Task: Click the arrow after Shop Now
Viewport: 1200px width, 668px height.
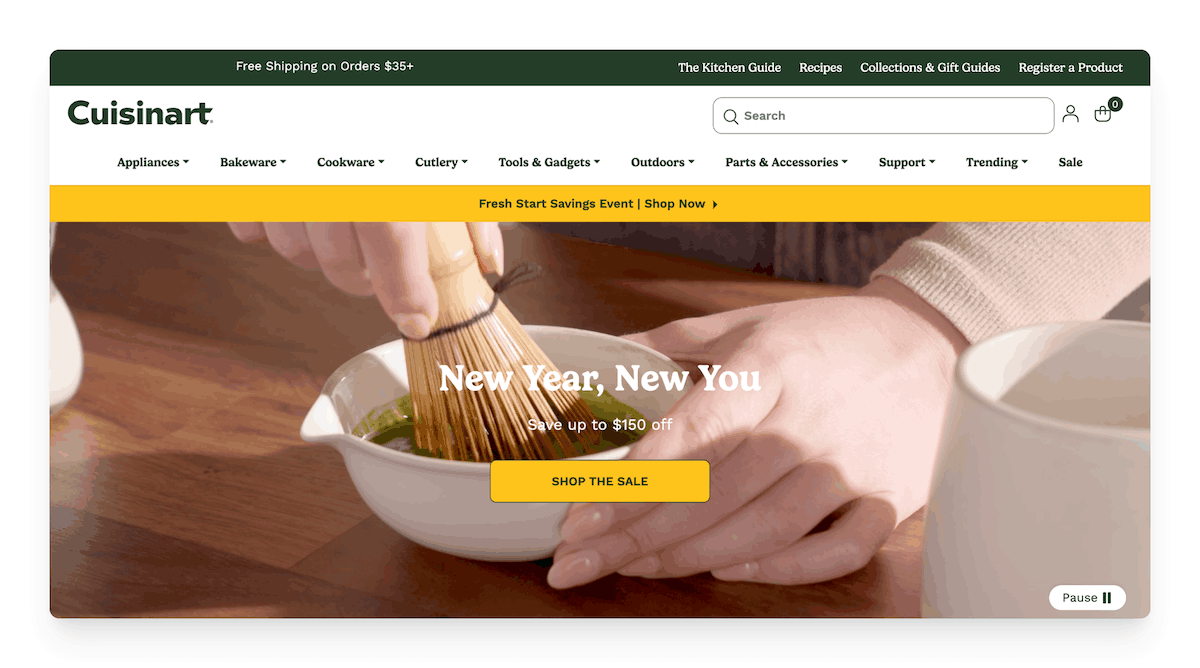Action: 715,204
